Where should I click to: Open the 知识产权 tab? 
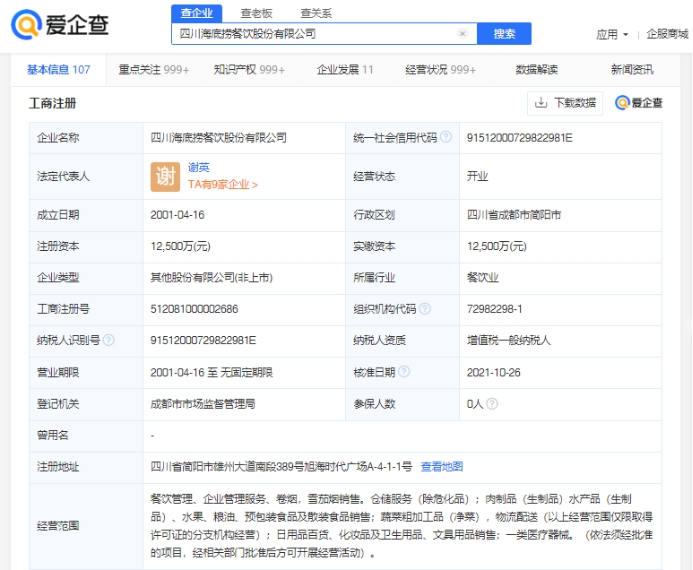(x=249, y=70)
